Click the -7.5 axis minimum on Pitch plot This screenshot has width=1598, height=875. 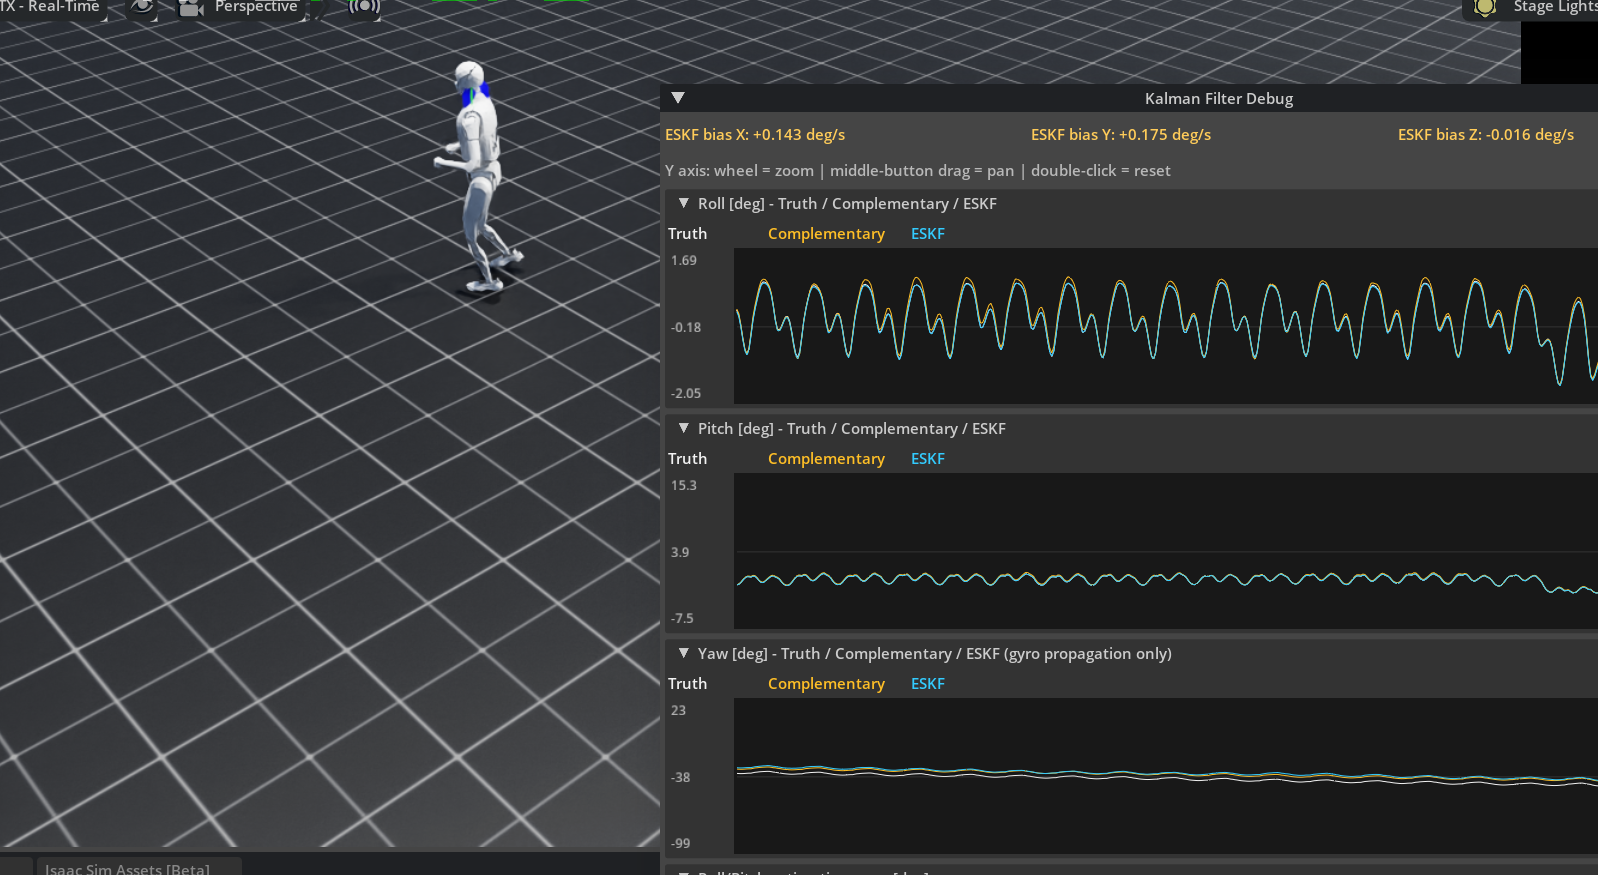682,618
